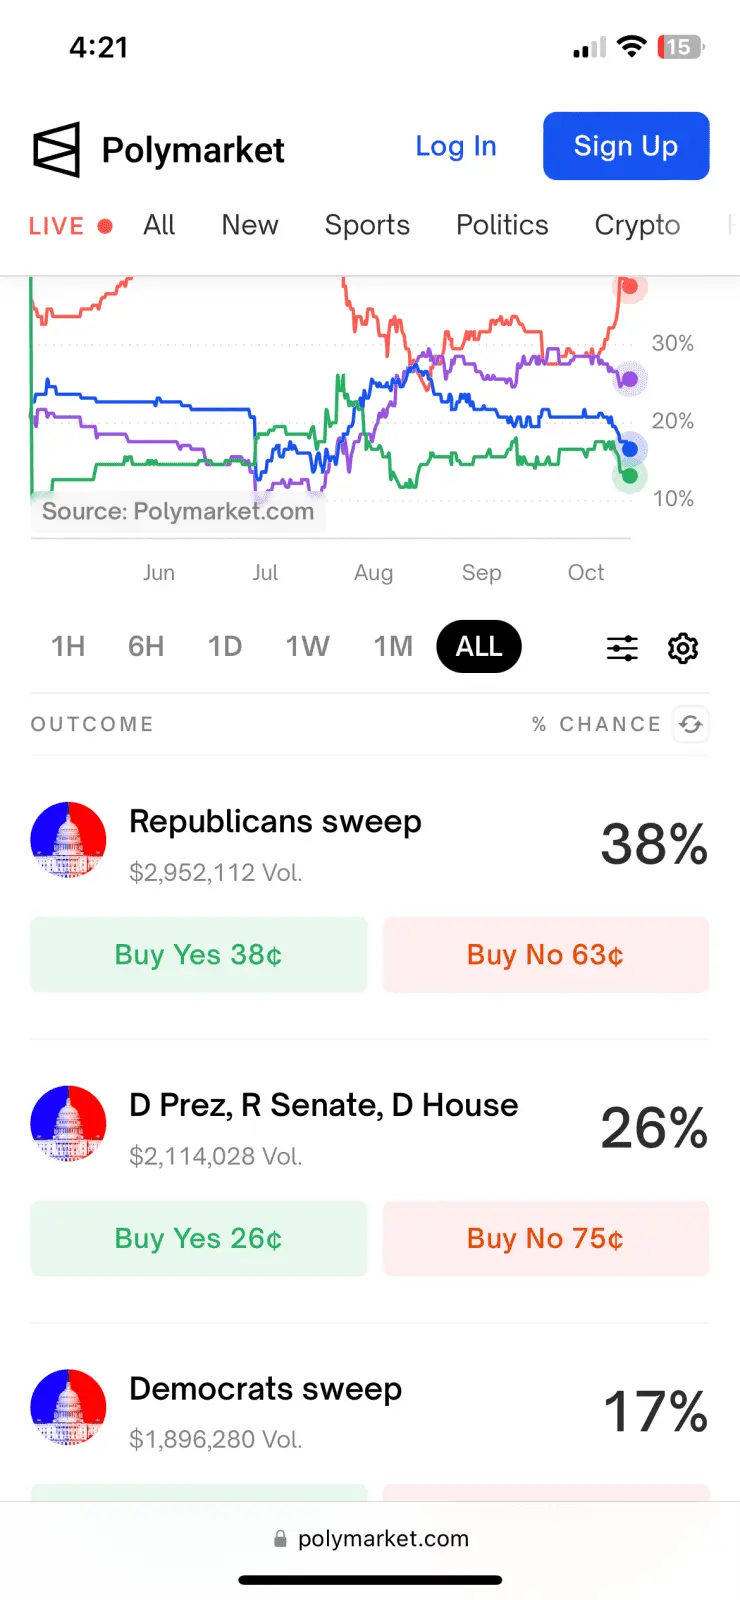
Task: Switch to the Crypto tab
Action: click(x=637, y=225)
